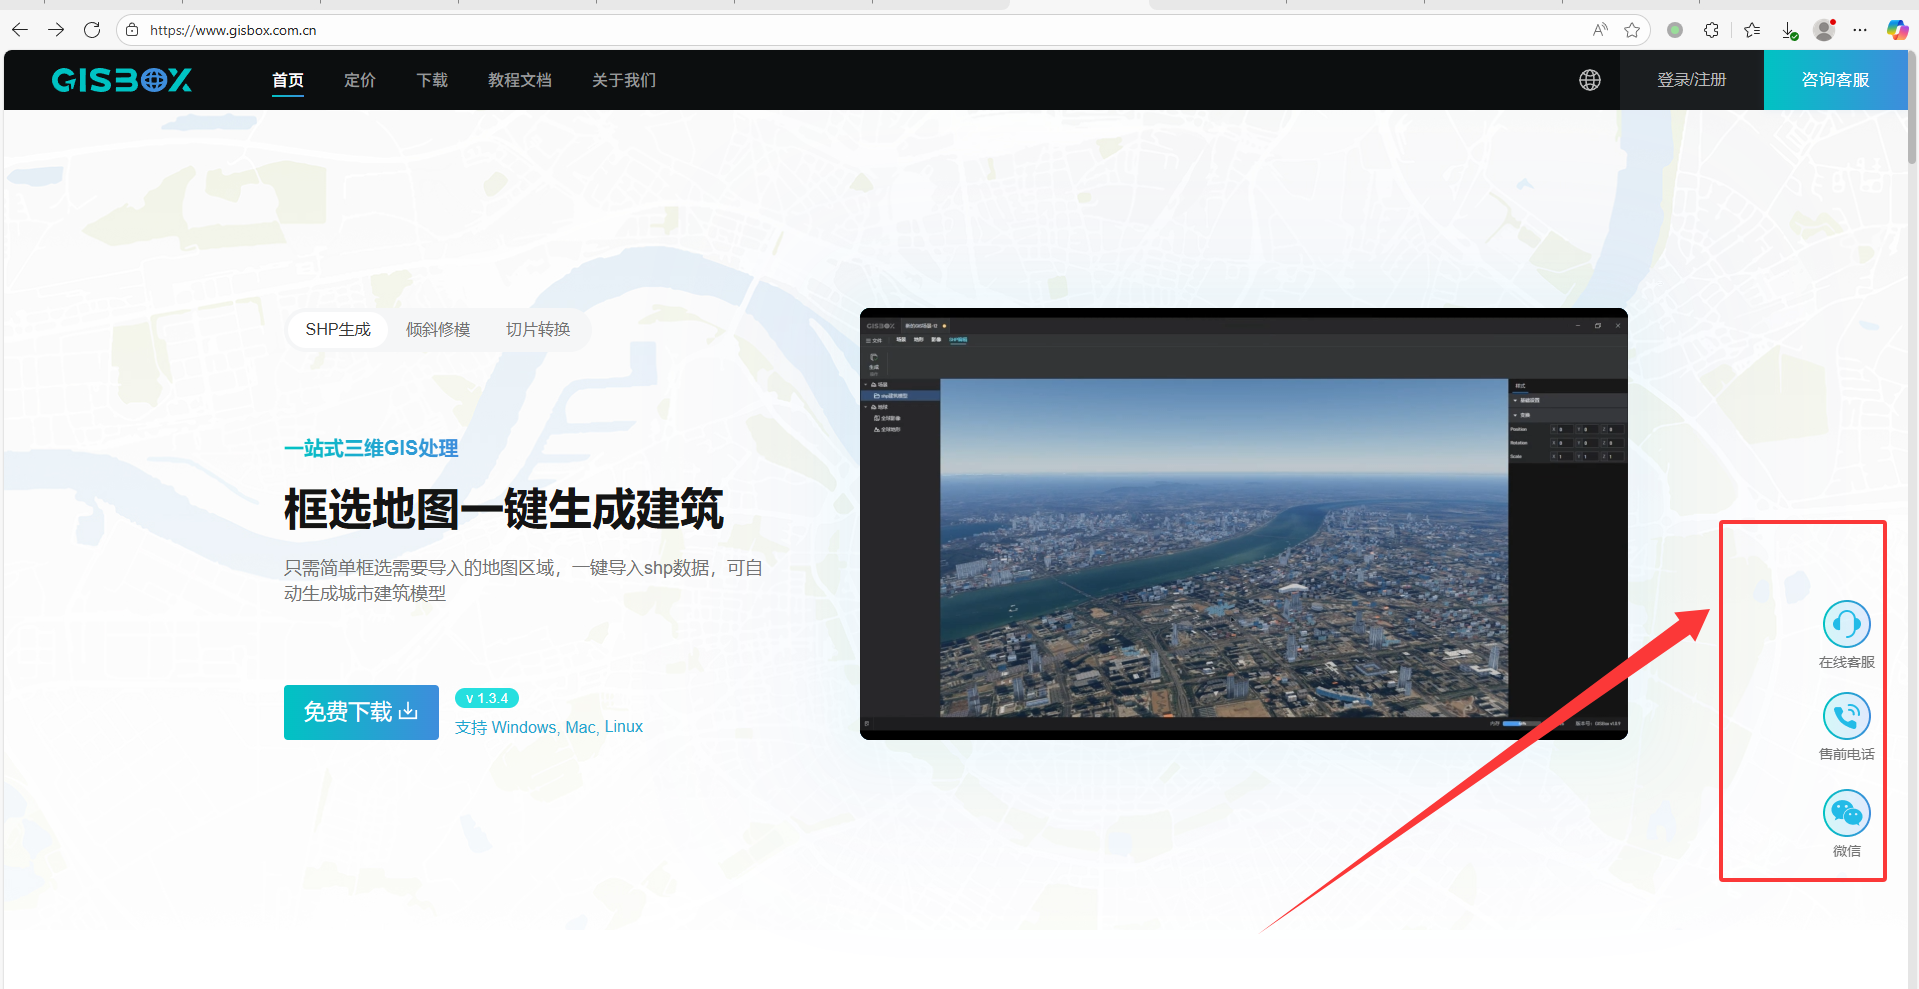
Task: Click the 登录/注册 link
Action: pyautogui.click(x=1691, y=80)
